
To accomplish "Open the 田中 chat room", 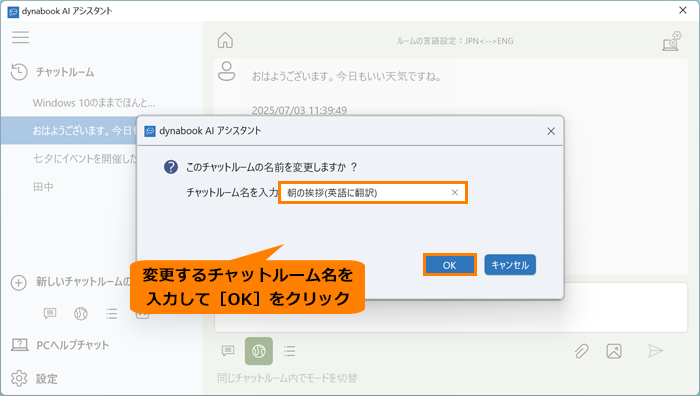I will 43,187.
